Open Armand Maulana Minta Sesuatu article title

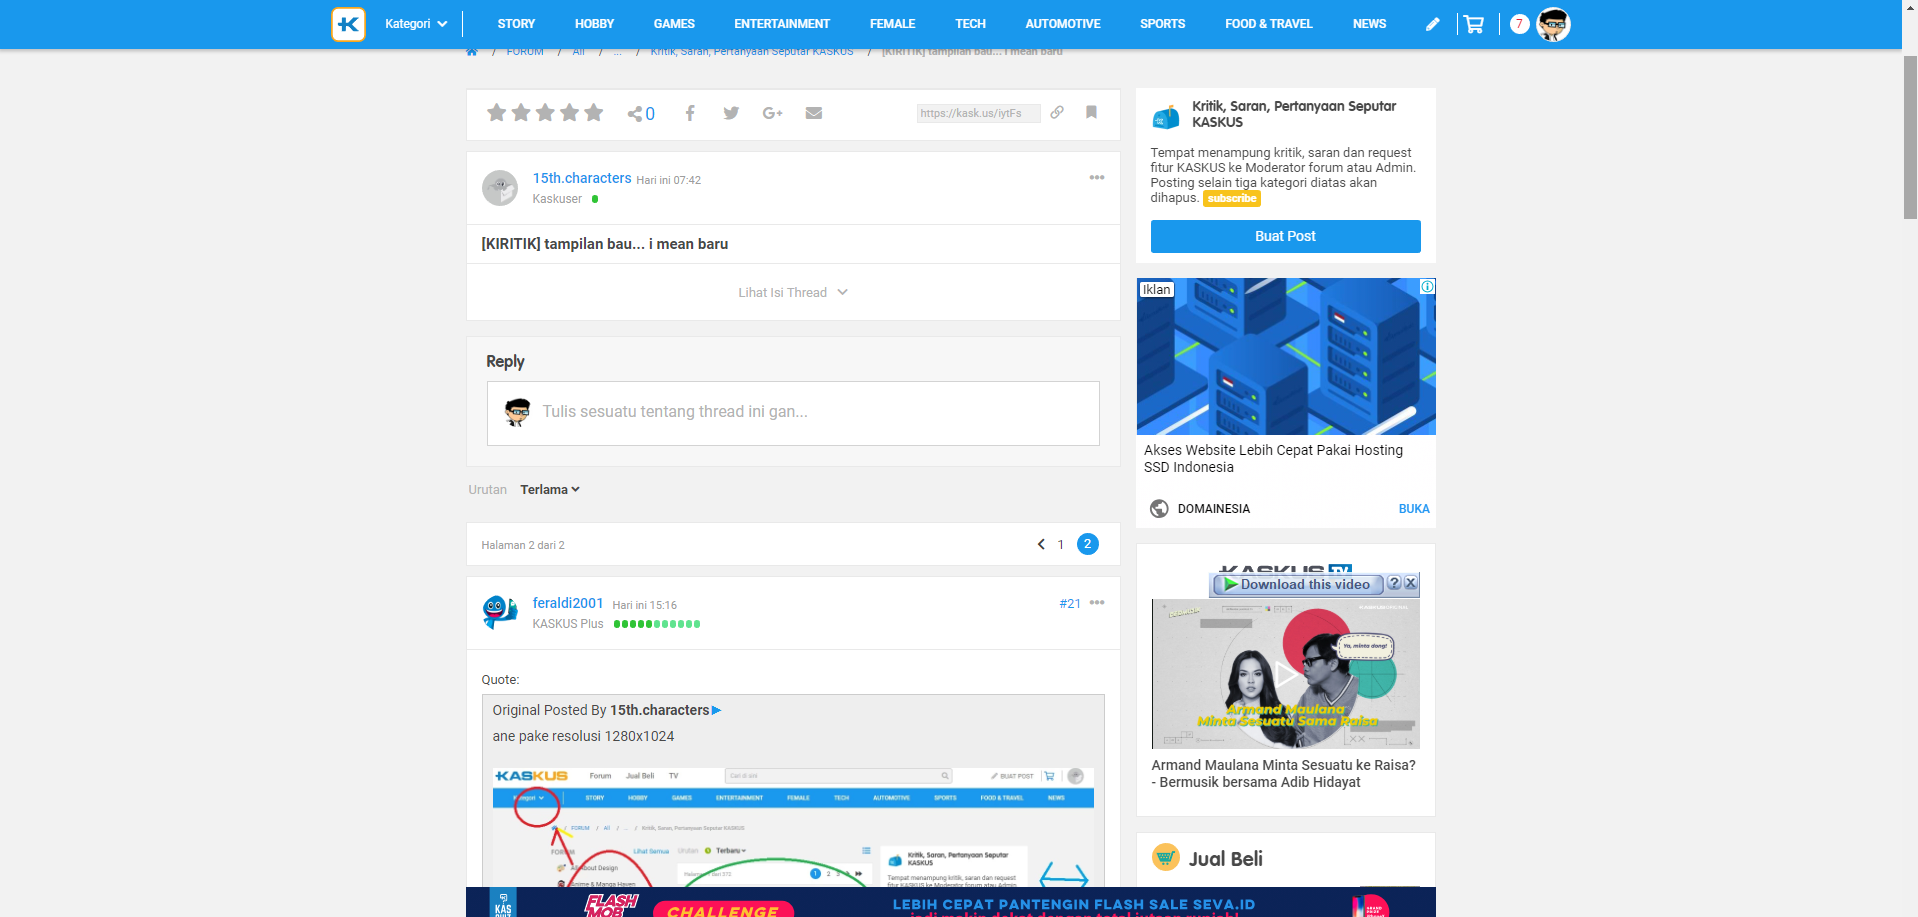coord(1283,773)
